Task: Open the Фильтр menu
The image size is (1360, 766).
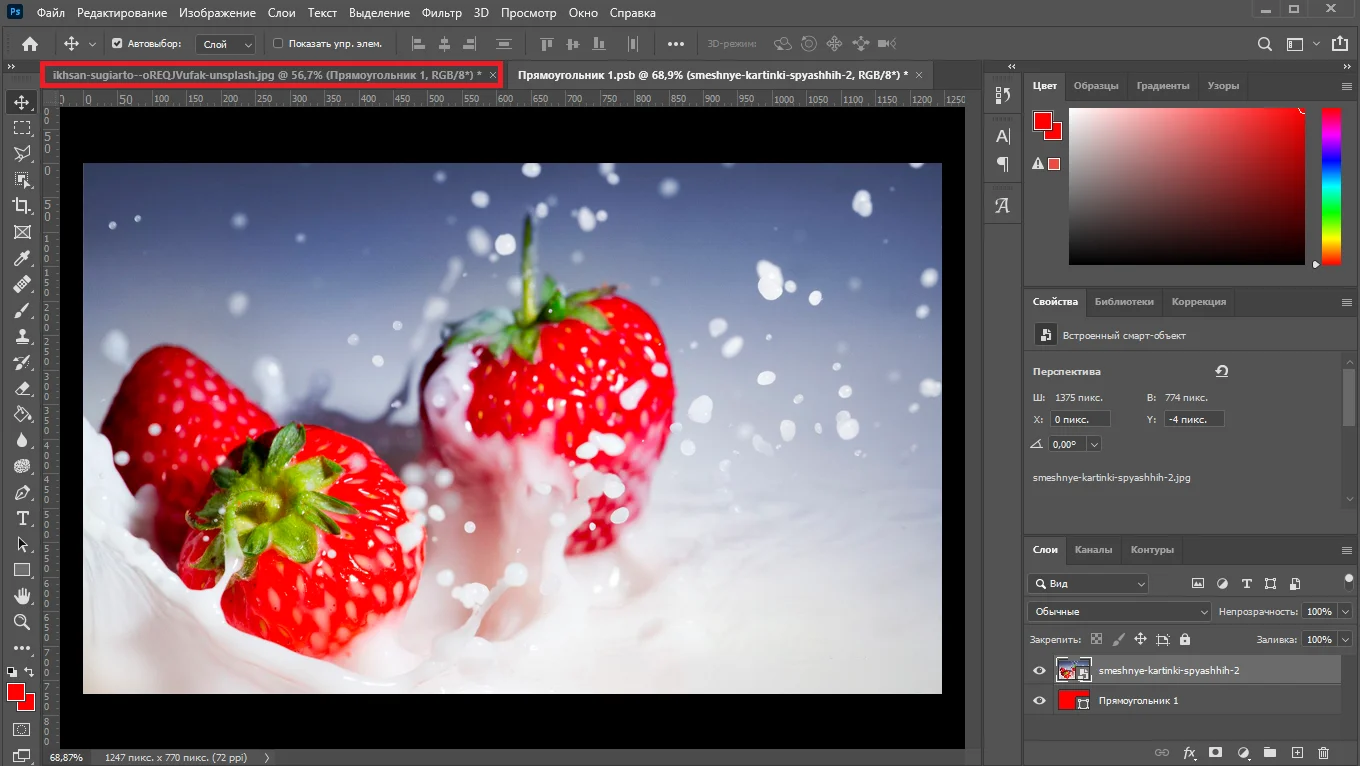Action: [x=441, y=13]
